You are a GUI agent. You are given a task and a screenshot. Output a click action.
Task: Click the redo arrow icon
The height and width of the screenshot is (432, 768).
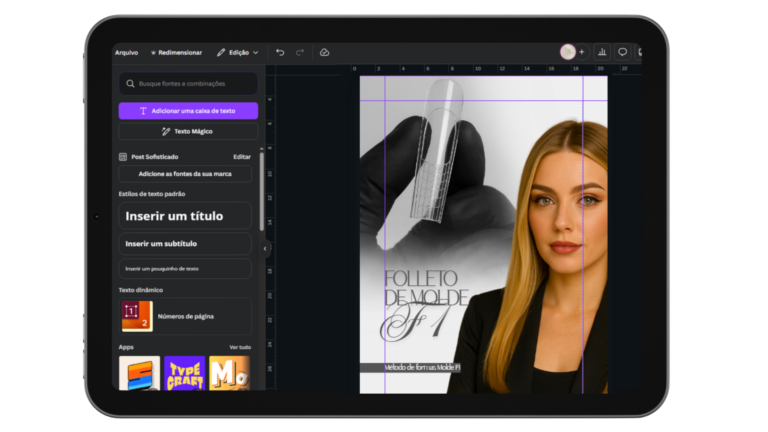[x=300, y=52]
